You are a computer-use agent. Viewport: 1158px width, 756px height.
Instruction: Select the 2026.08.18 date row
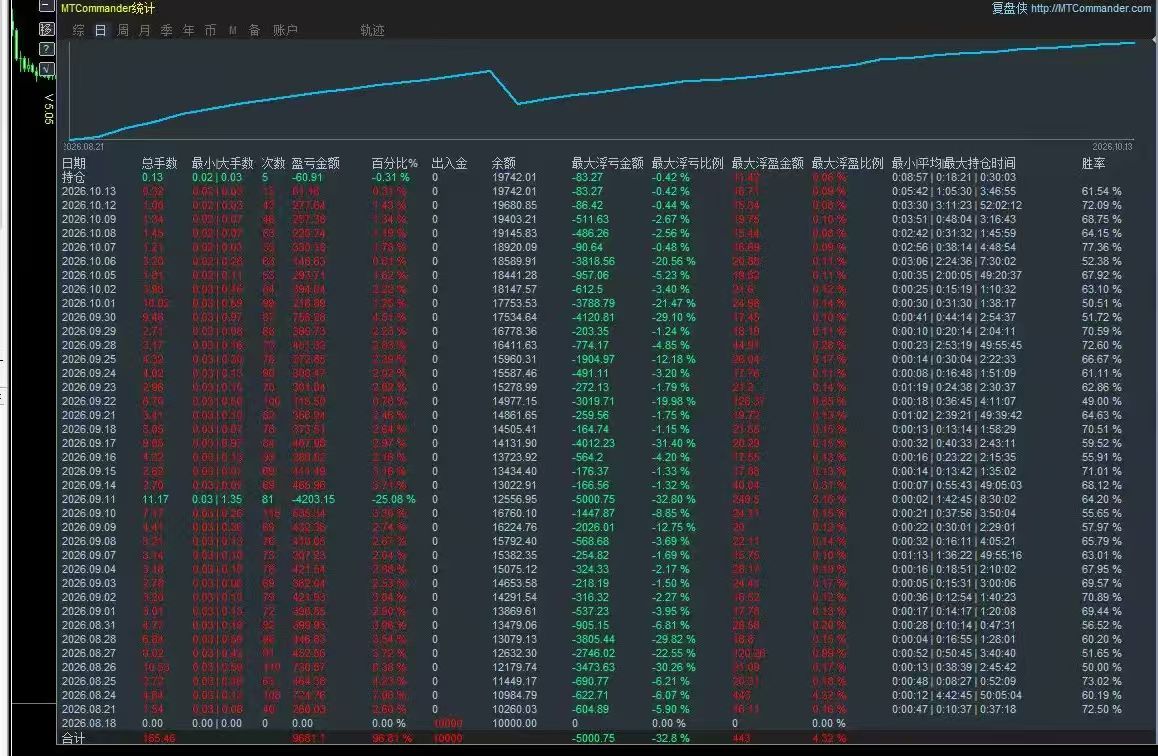[89, 724]
